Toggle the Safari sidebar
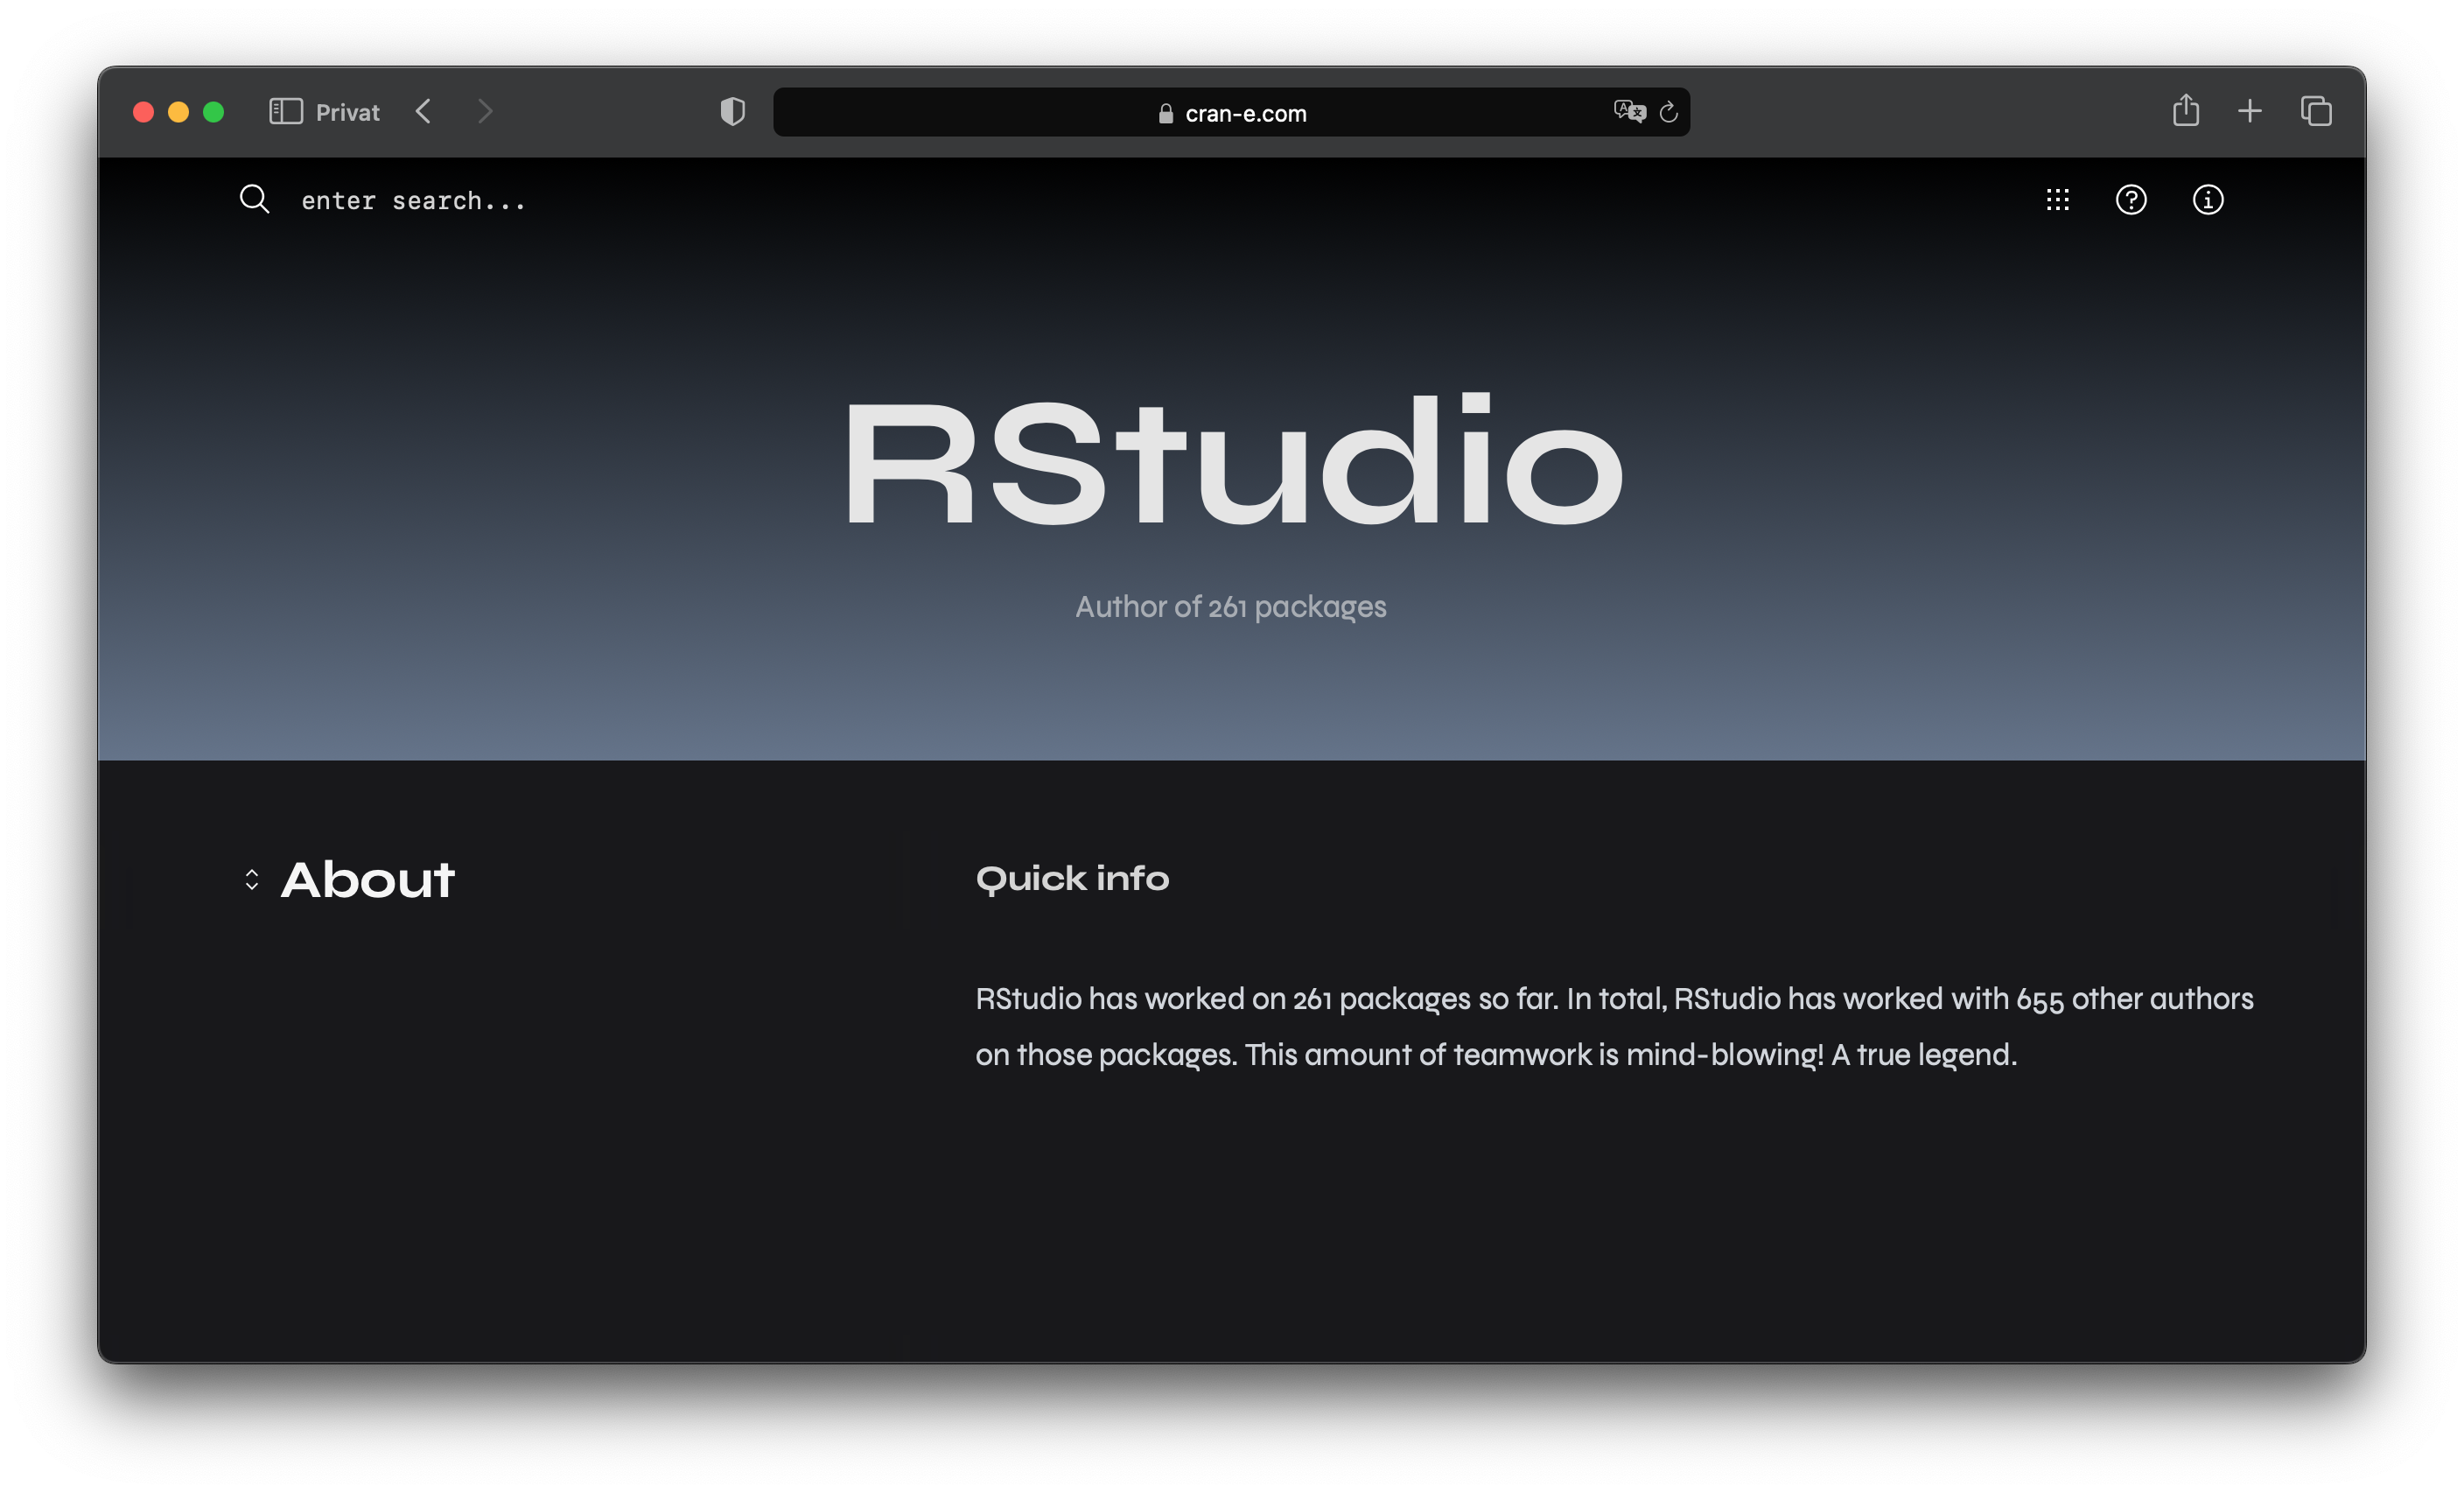The width and height of the screenshot is (2464, 1493). (x=286, y=111)
